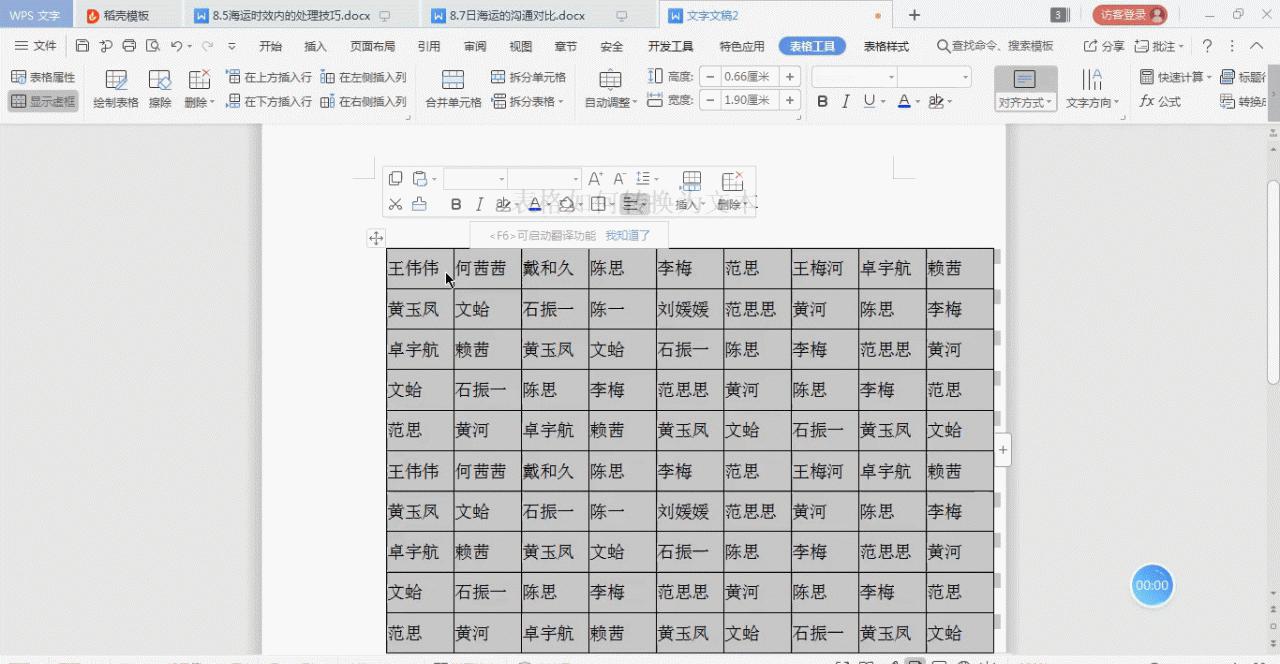Click the Help question mark icon
1280x664 pixels.
tap(1207, 46)
